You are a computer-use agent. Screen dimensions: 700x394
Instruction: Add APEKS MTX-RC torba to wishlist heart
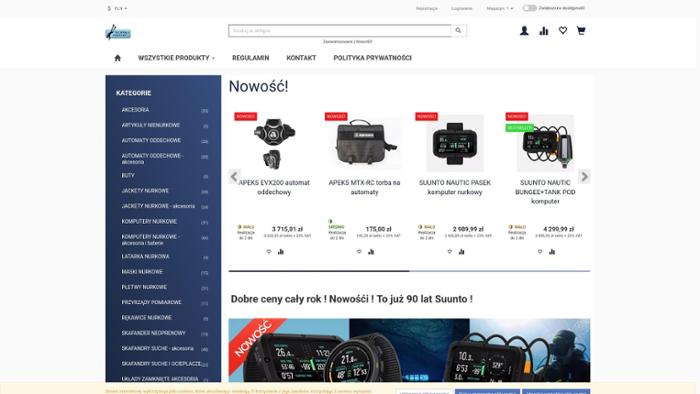coord(359,252)
